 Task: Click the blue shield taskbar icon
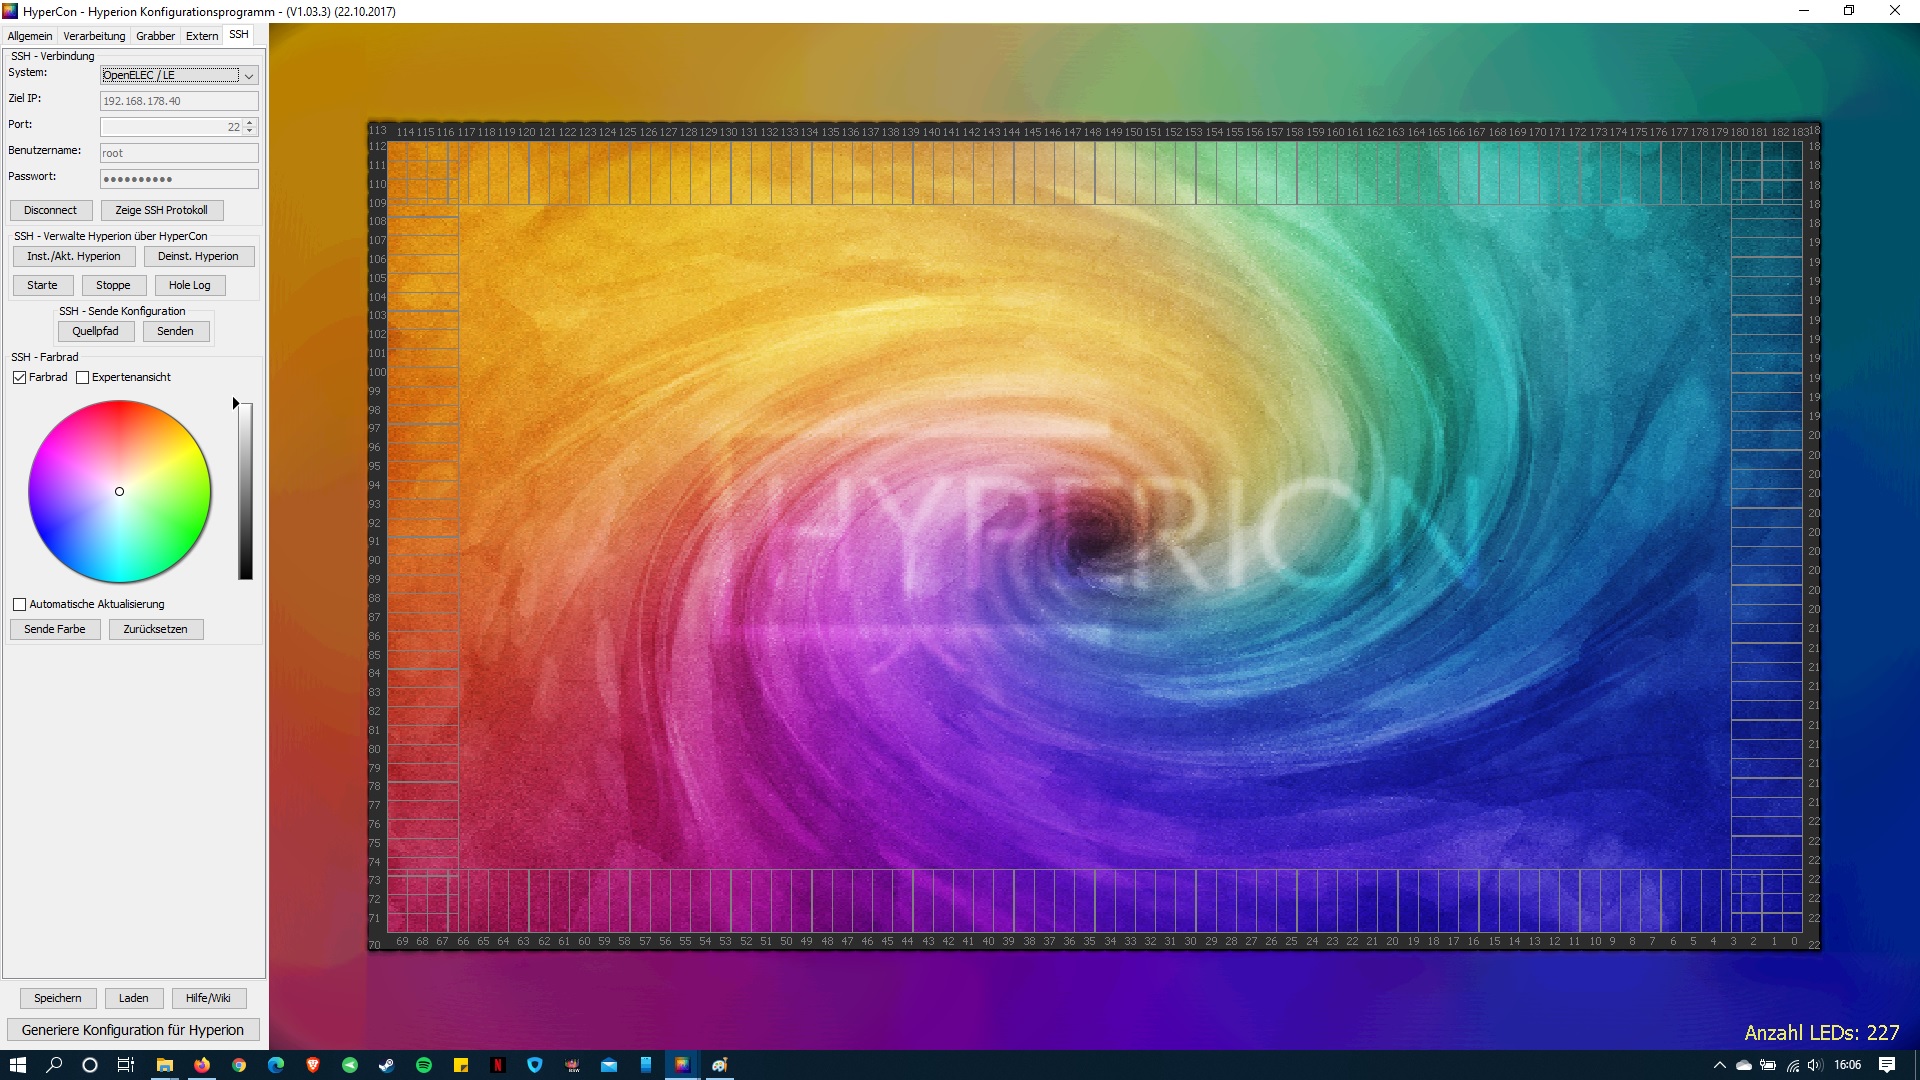[535, 1065]
